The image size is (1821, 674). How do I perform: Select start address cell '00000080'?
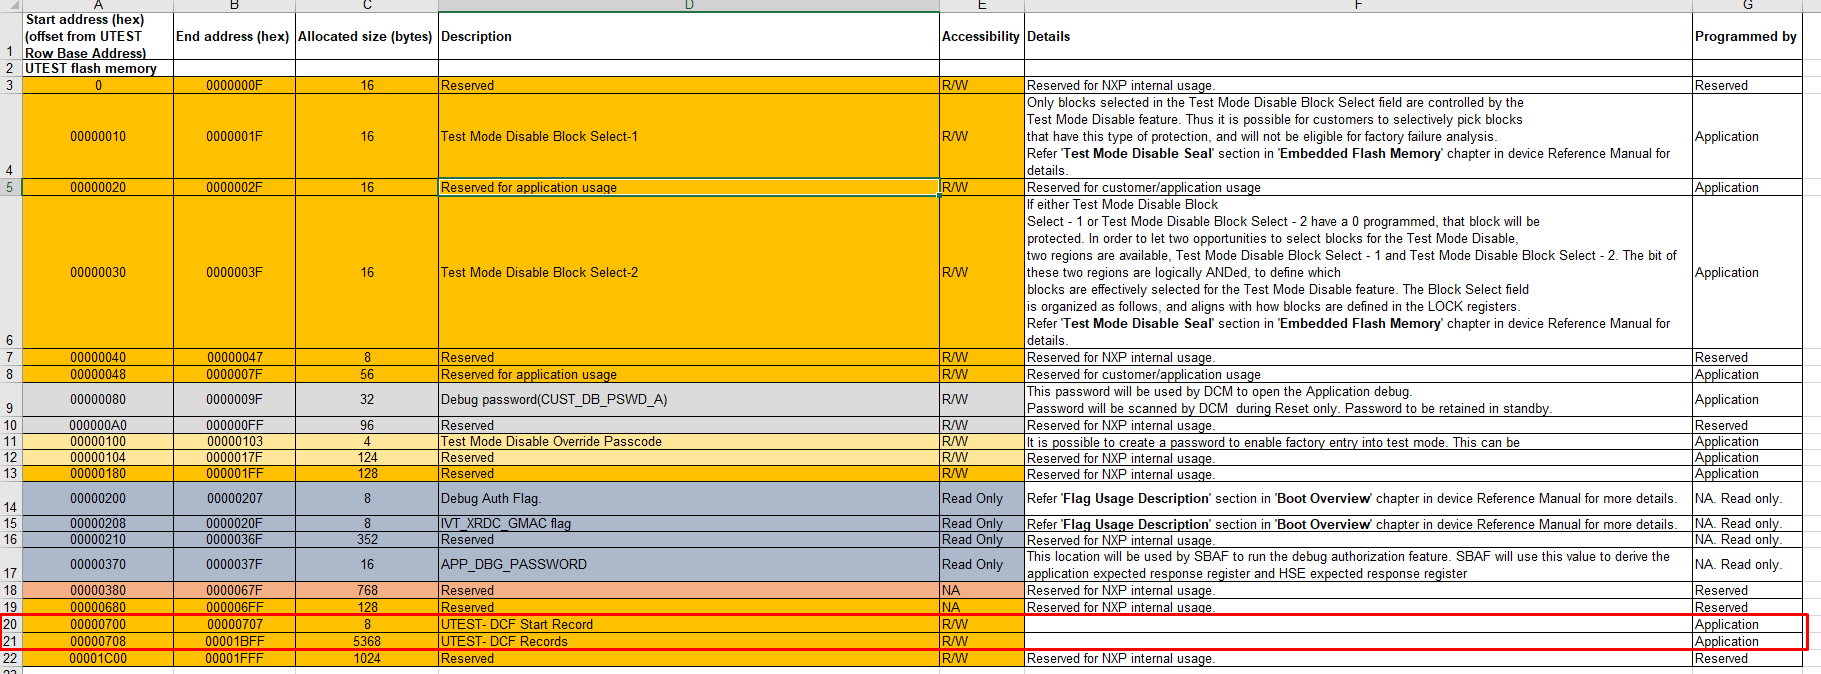coord(98,399)
